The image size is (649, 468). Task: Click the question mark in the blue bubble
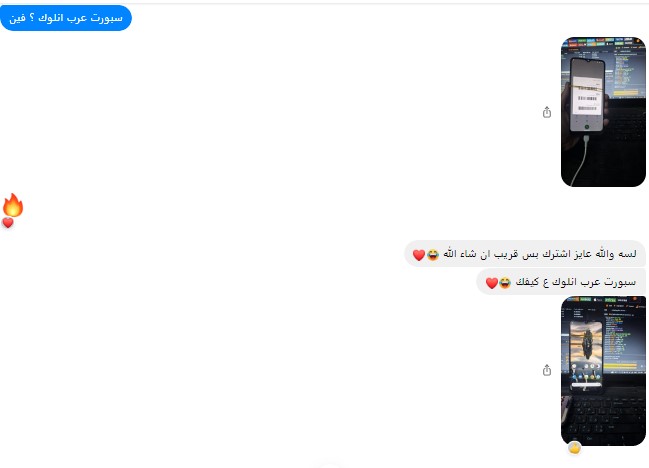pyautogui.click(x=32, y=18)
